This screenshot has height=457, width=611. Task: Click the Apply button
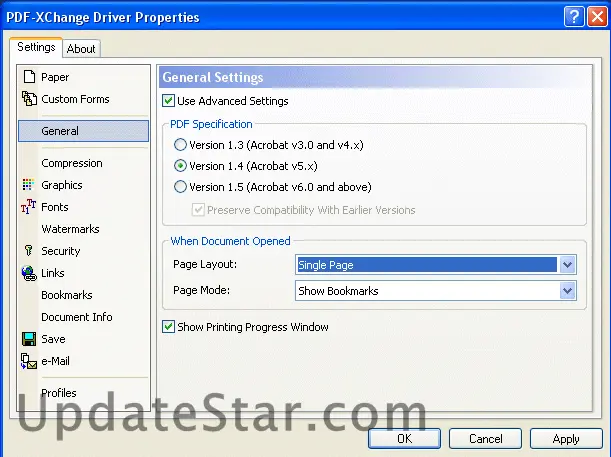click(x=566, y=439)
